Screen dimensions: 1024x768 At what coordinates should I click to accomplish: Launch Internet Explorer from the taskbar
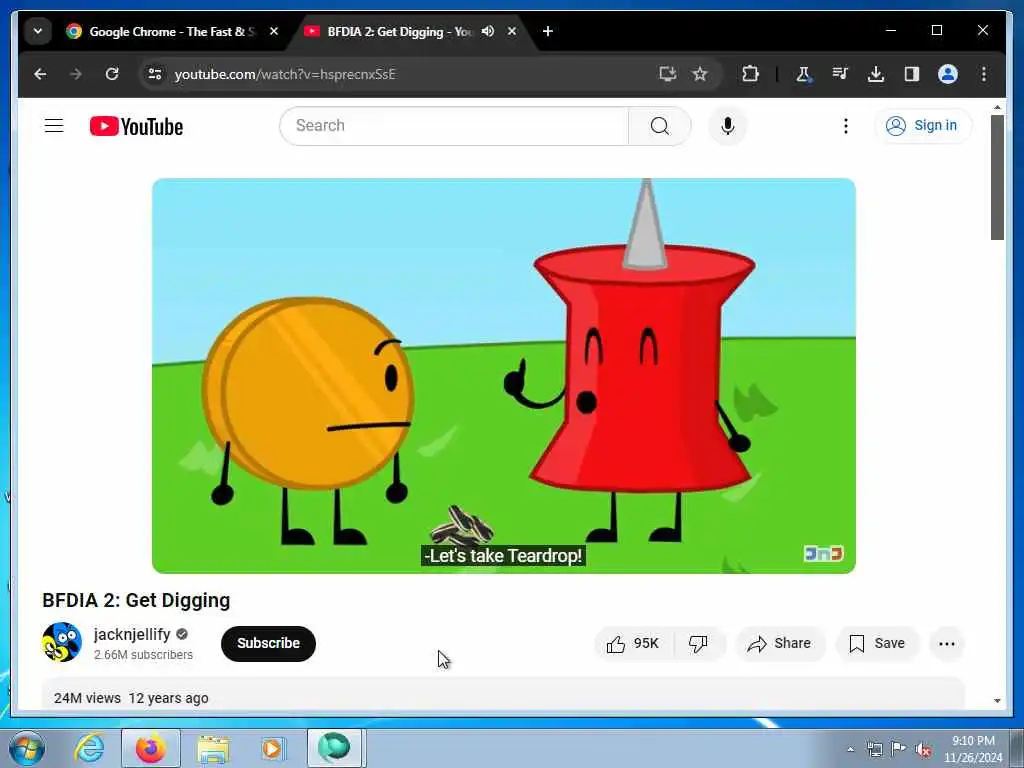coord(89,748)
